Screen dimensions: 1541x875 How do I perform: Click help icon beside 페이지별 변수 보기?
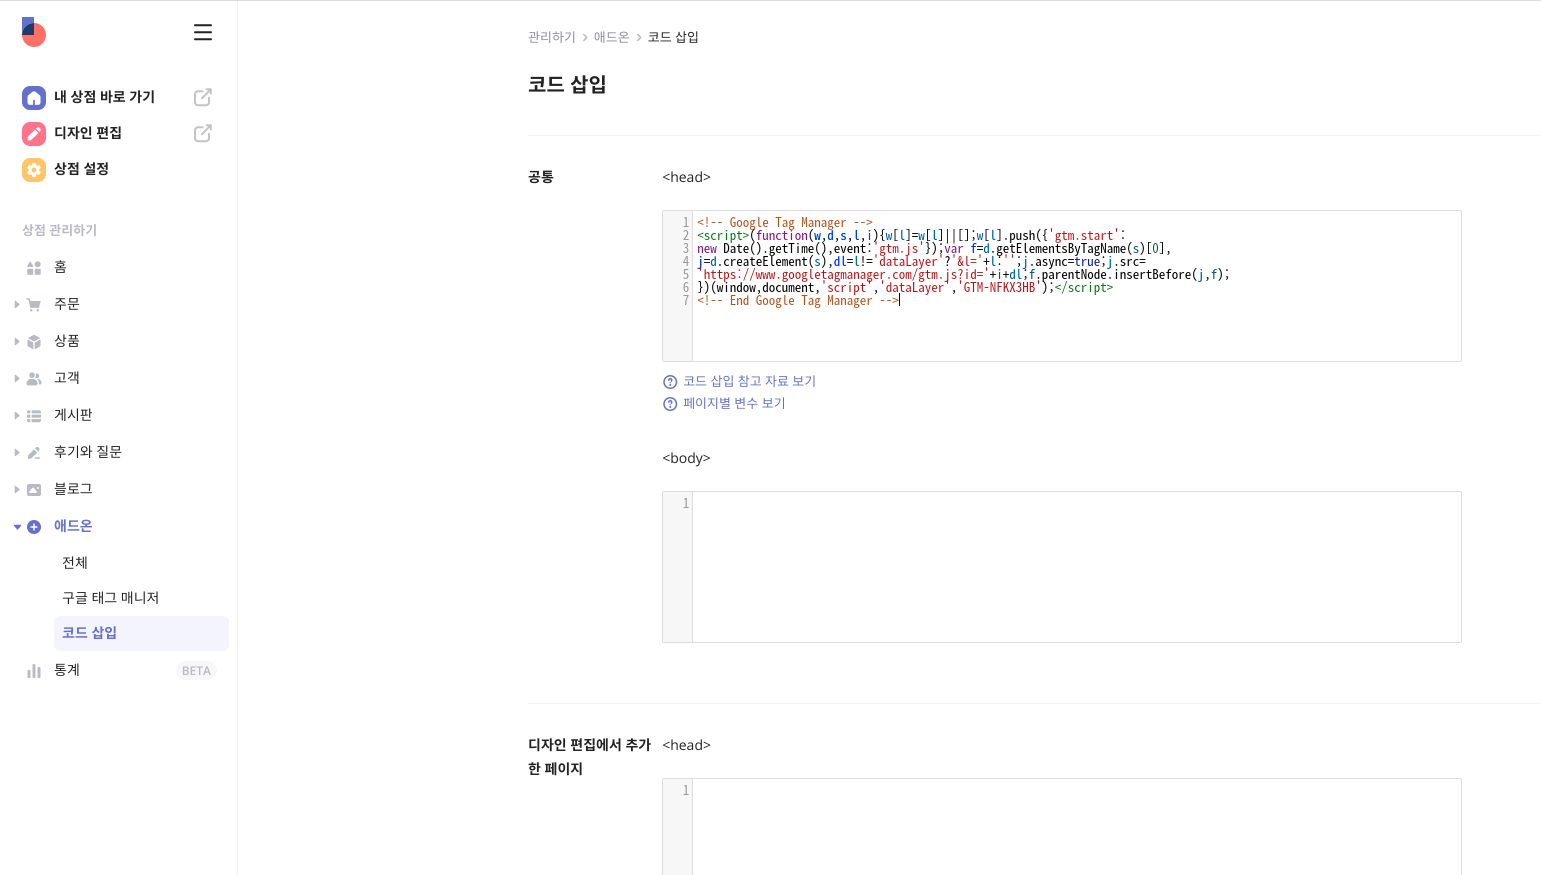(670, 404)
